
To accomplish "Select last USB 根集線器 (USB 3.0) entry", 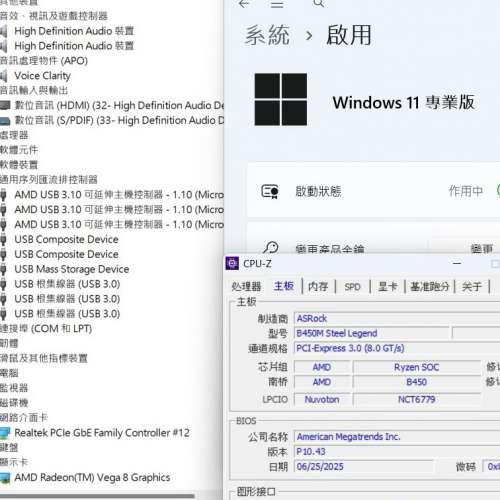I will [67, 314].
